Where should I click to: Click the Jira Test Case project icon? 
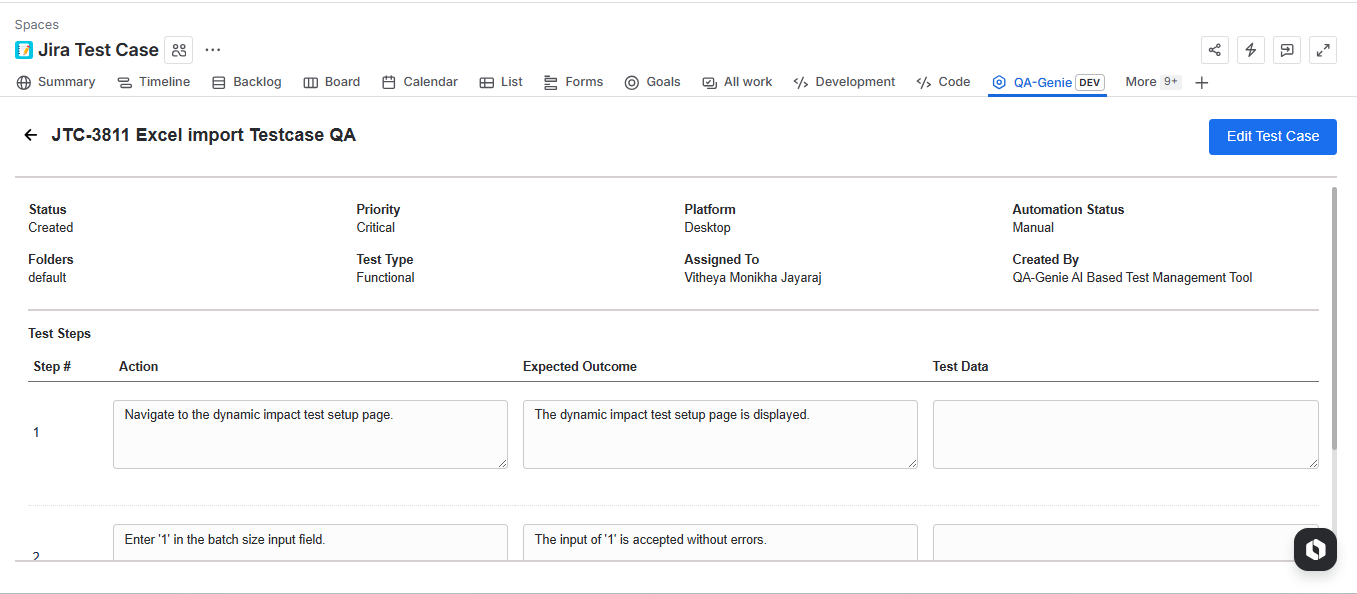coord(24,50)
